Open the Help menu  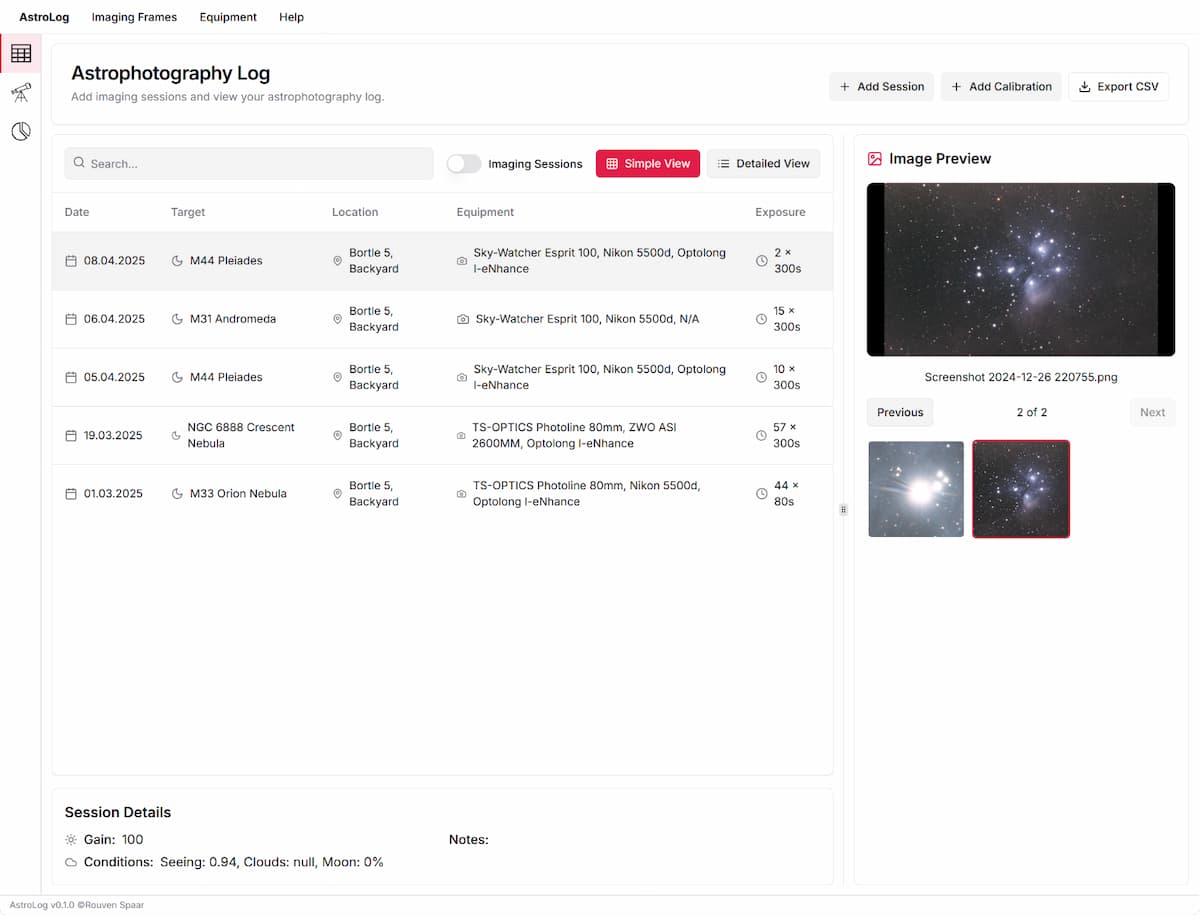coord(291,17)
